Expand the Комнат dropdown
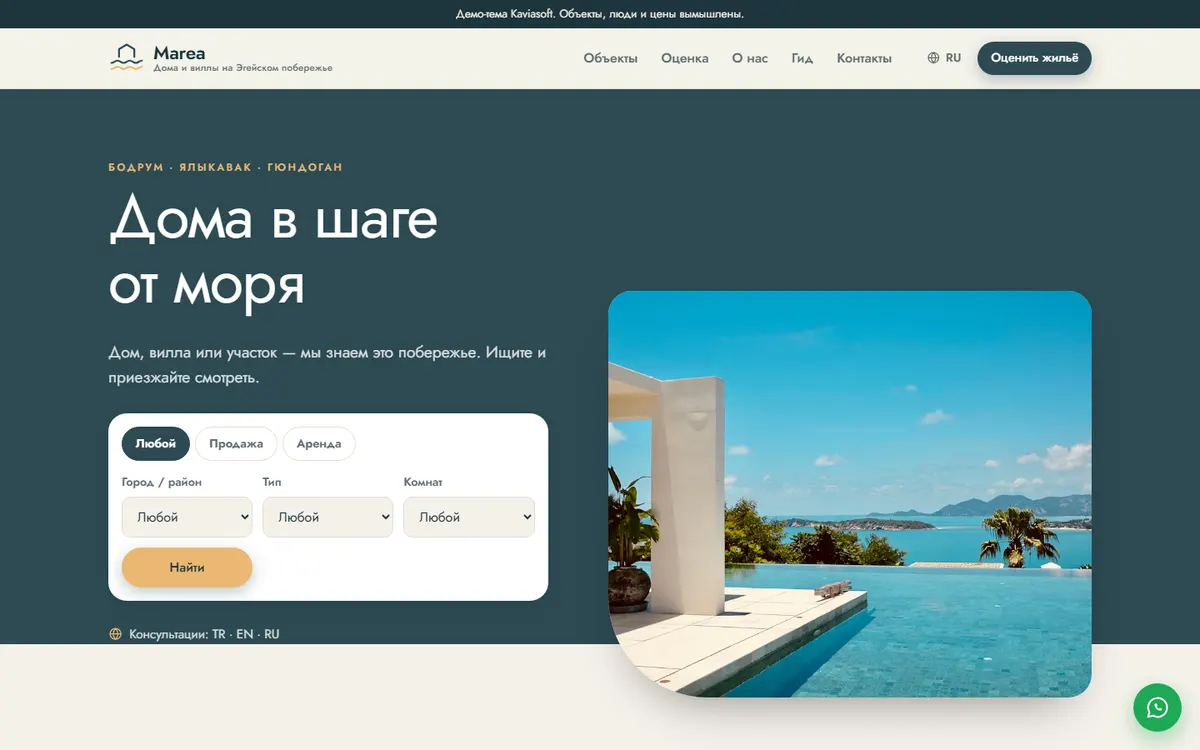This screenshot has width=1200, height=750. (x=469, y=517)
